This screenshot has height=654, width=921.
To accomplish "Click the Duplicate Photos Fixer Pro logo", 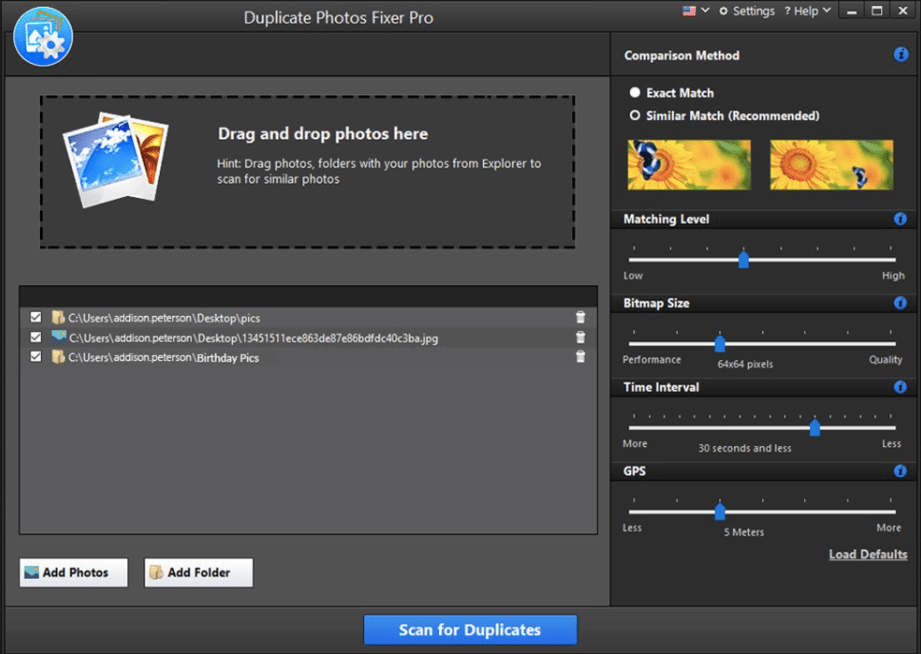I will point(43,36).
